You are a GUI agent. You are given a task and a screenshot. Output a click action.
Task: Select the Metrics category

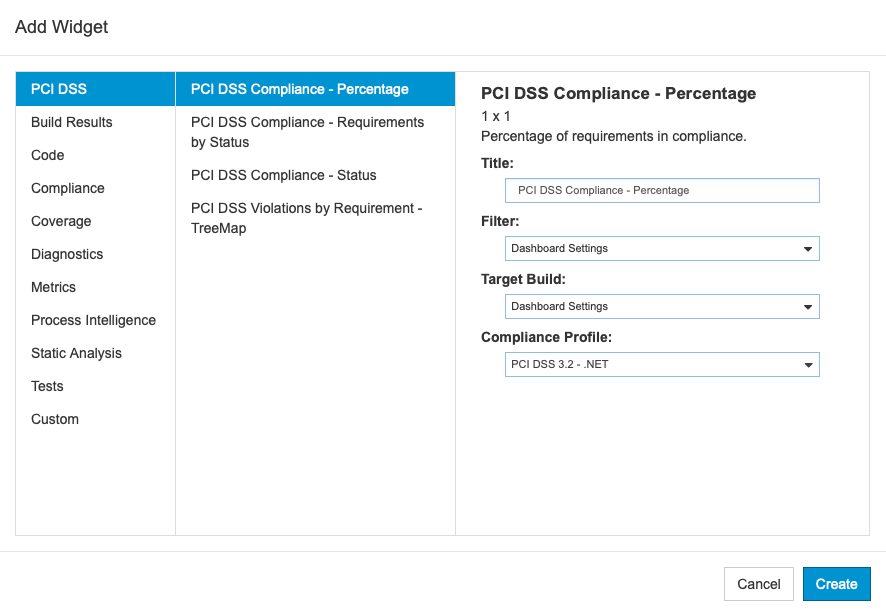(95, 287)
